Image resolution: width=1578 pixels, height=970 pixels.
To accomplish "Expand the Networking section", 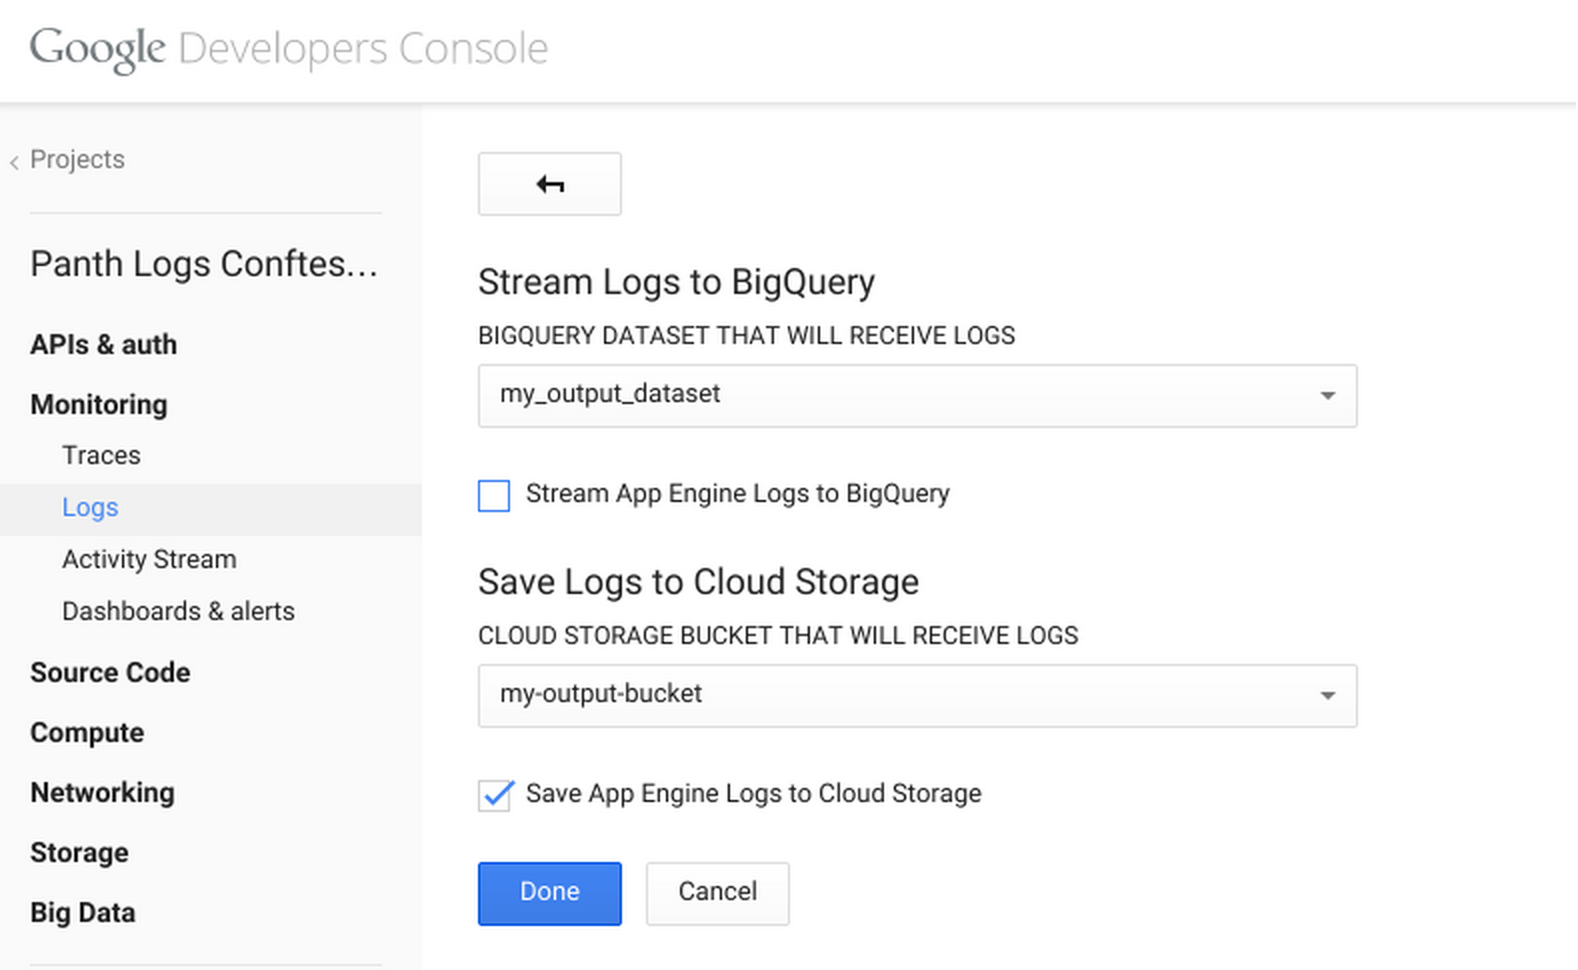I will (x=102, y=793).
